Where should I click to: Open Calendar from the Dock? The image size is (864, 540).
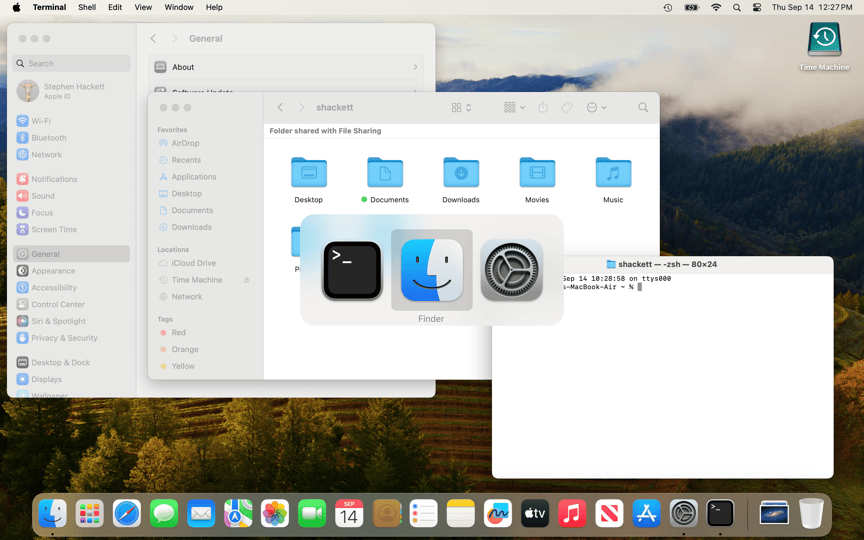pos(349,514)
